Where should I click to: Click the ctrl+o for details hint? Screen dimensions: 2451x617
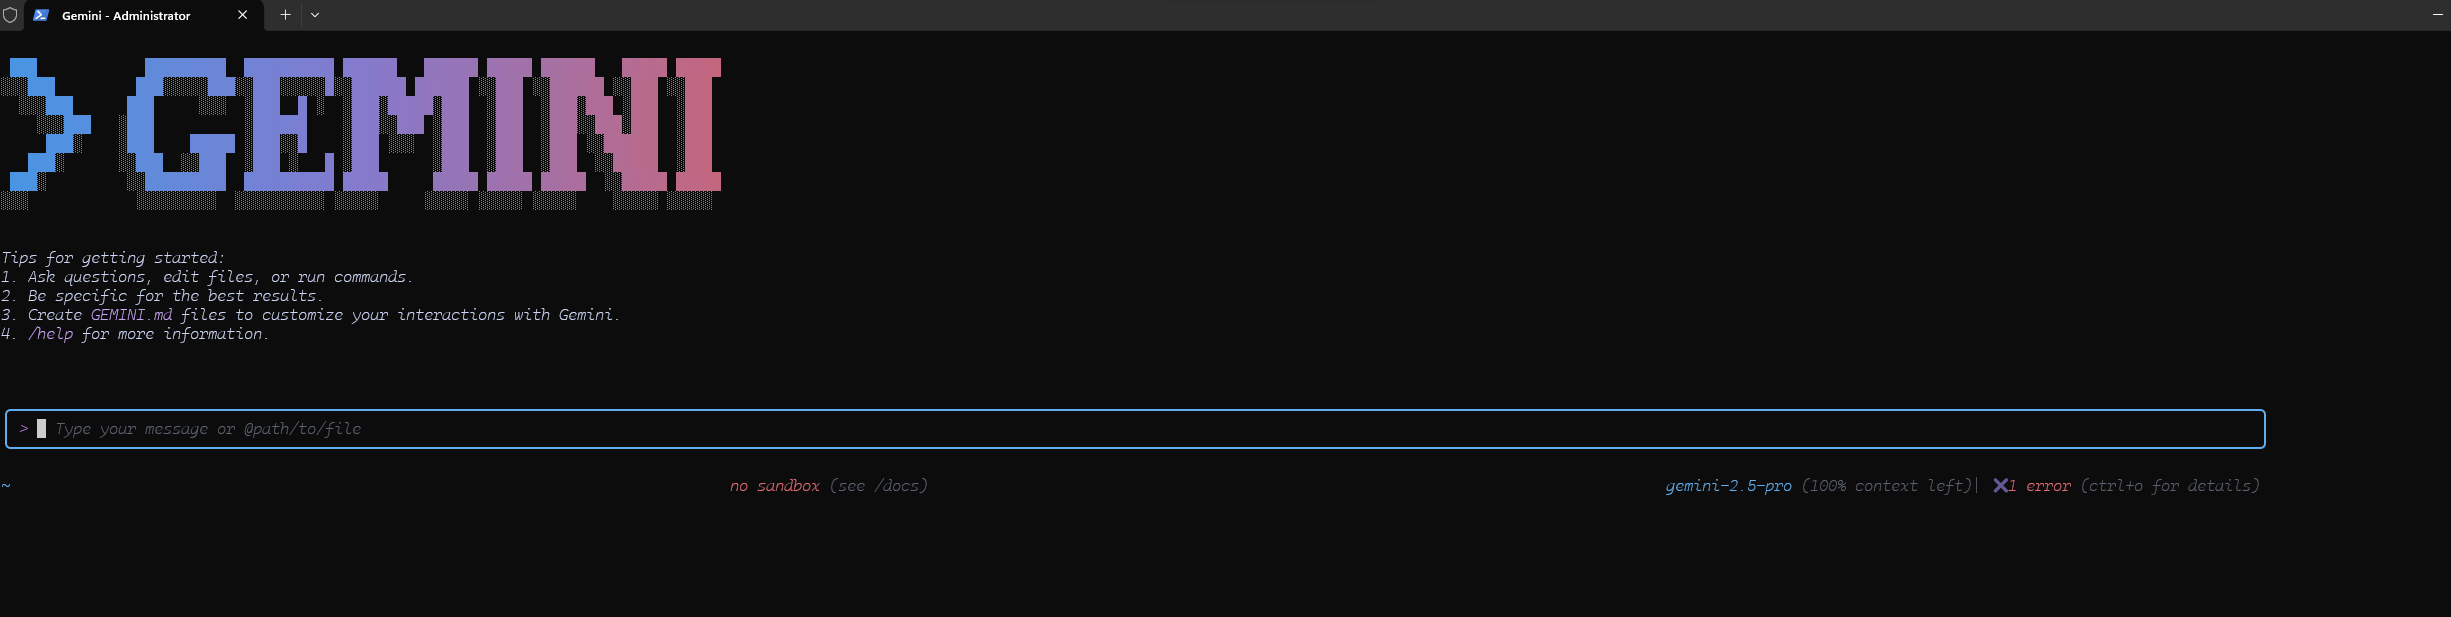2170,486
